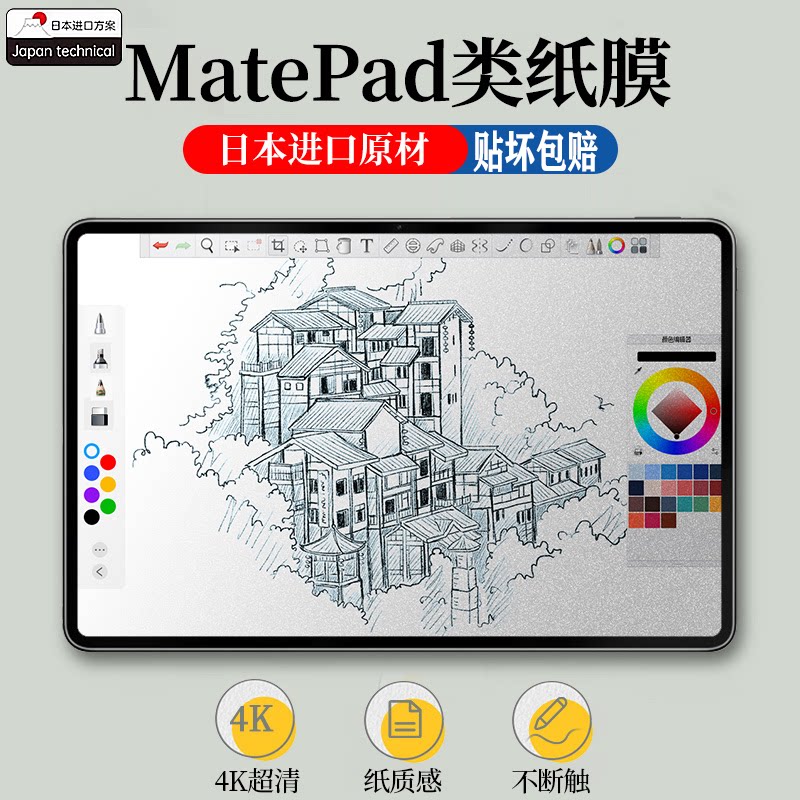Expand more brush options via the ellipsis
This screenshot has width=800, height=800.
coord(100,548)
